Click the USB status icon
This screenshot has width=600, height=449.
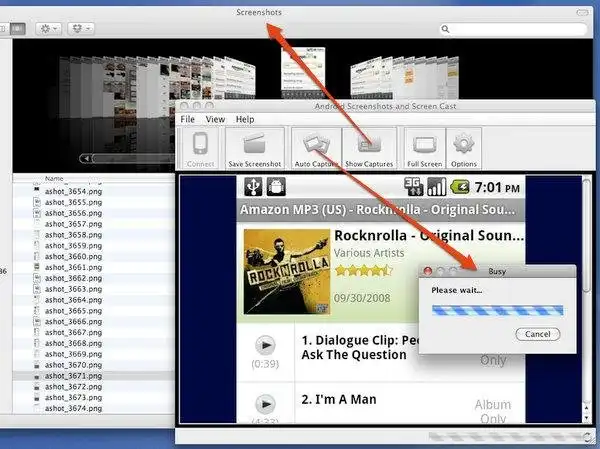(253, 187)
